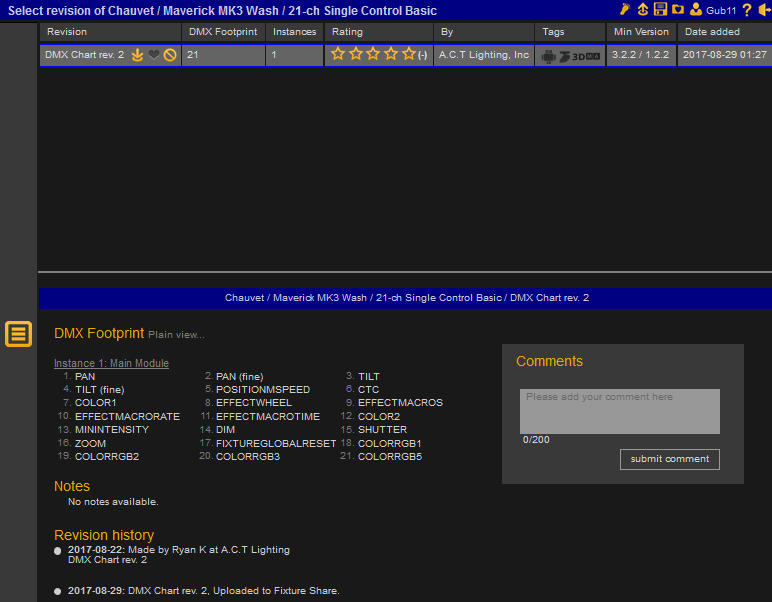Rate the revision one star

(338, 54)
